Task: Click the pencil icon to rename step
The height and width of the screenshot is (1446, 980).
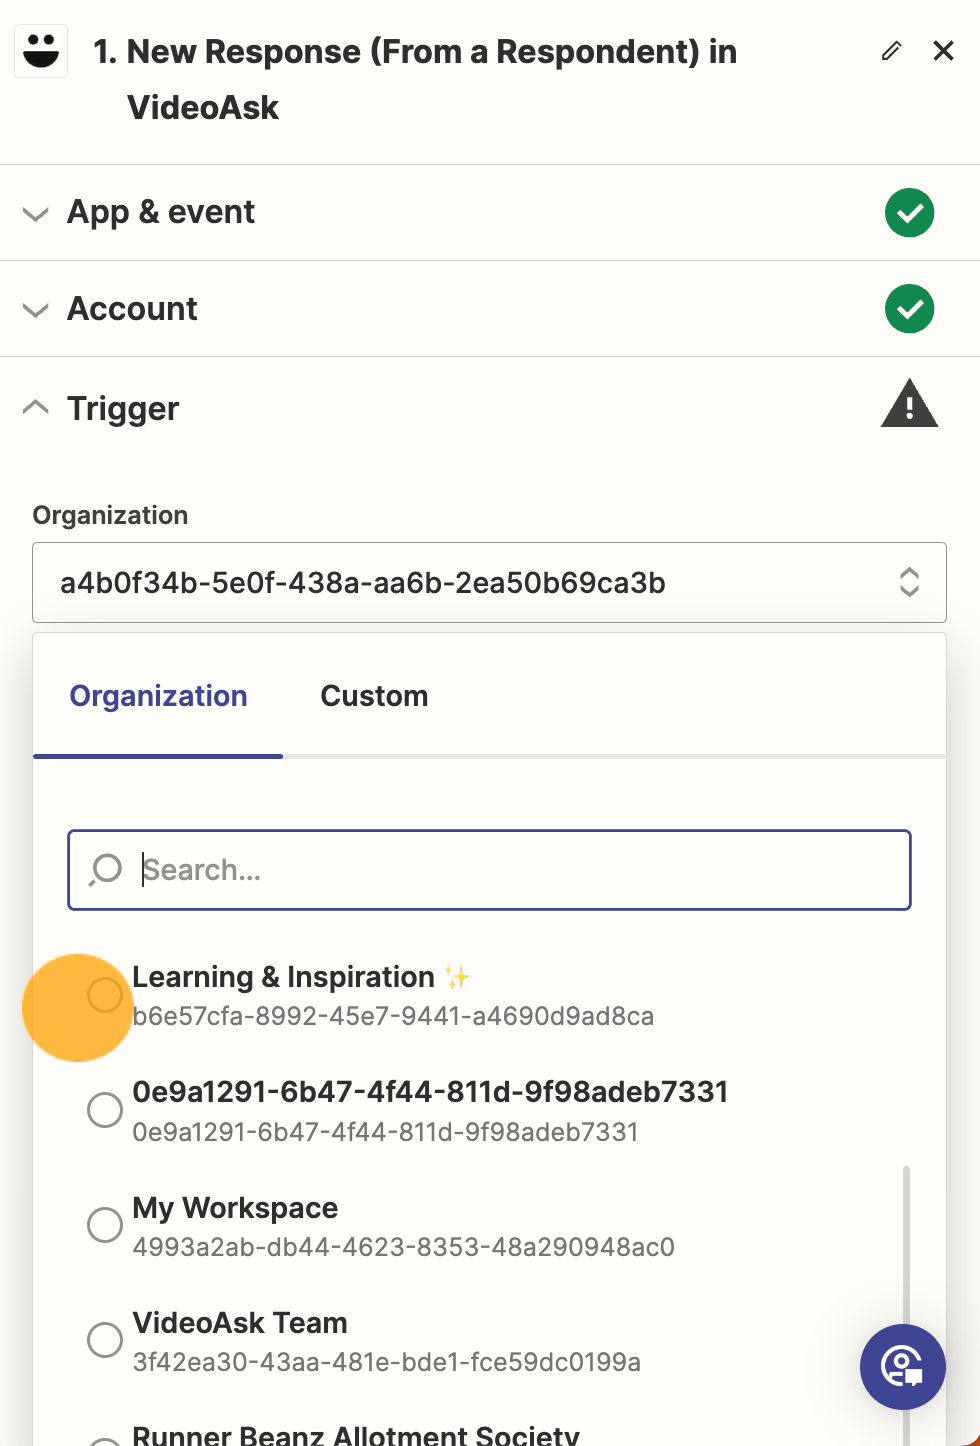Action: click(x=891, y=51)
